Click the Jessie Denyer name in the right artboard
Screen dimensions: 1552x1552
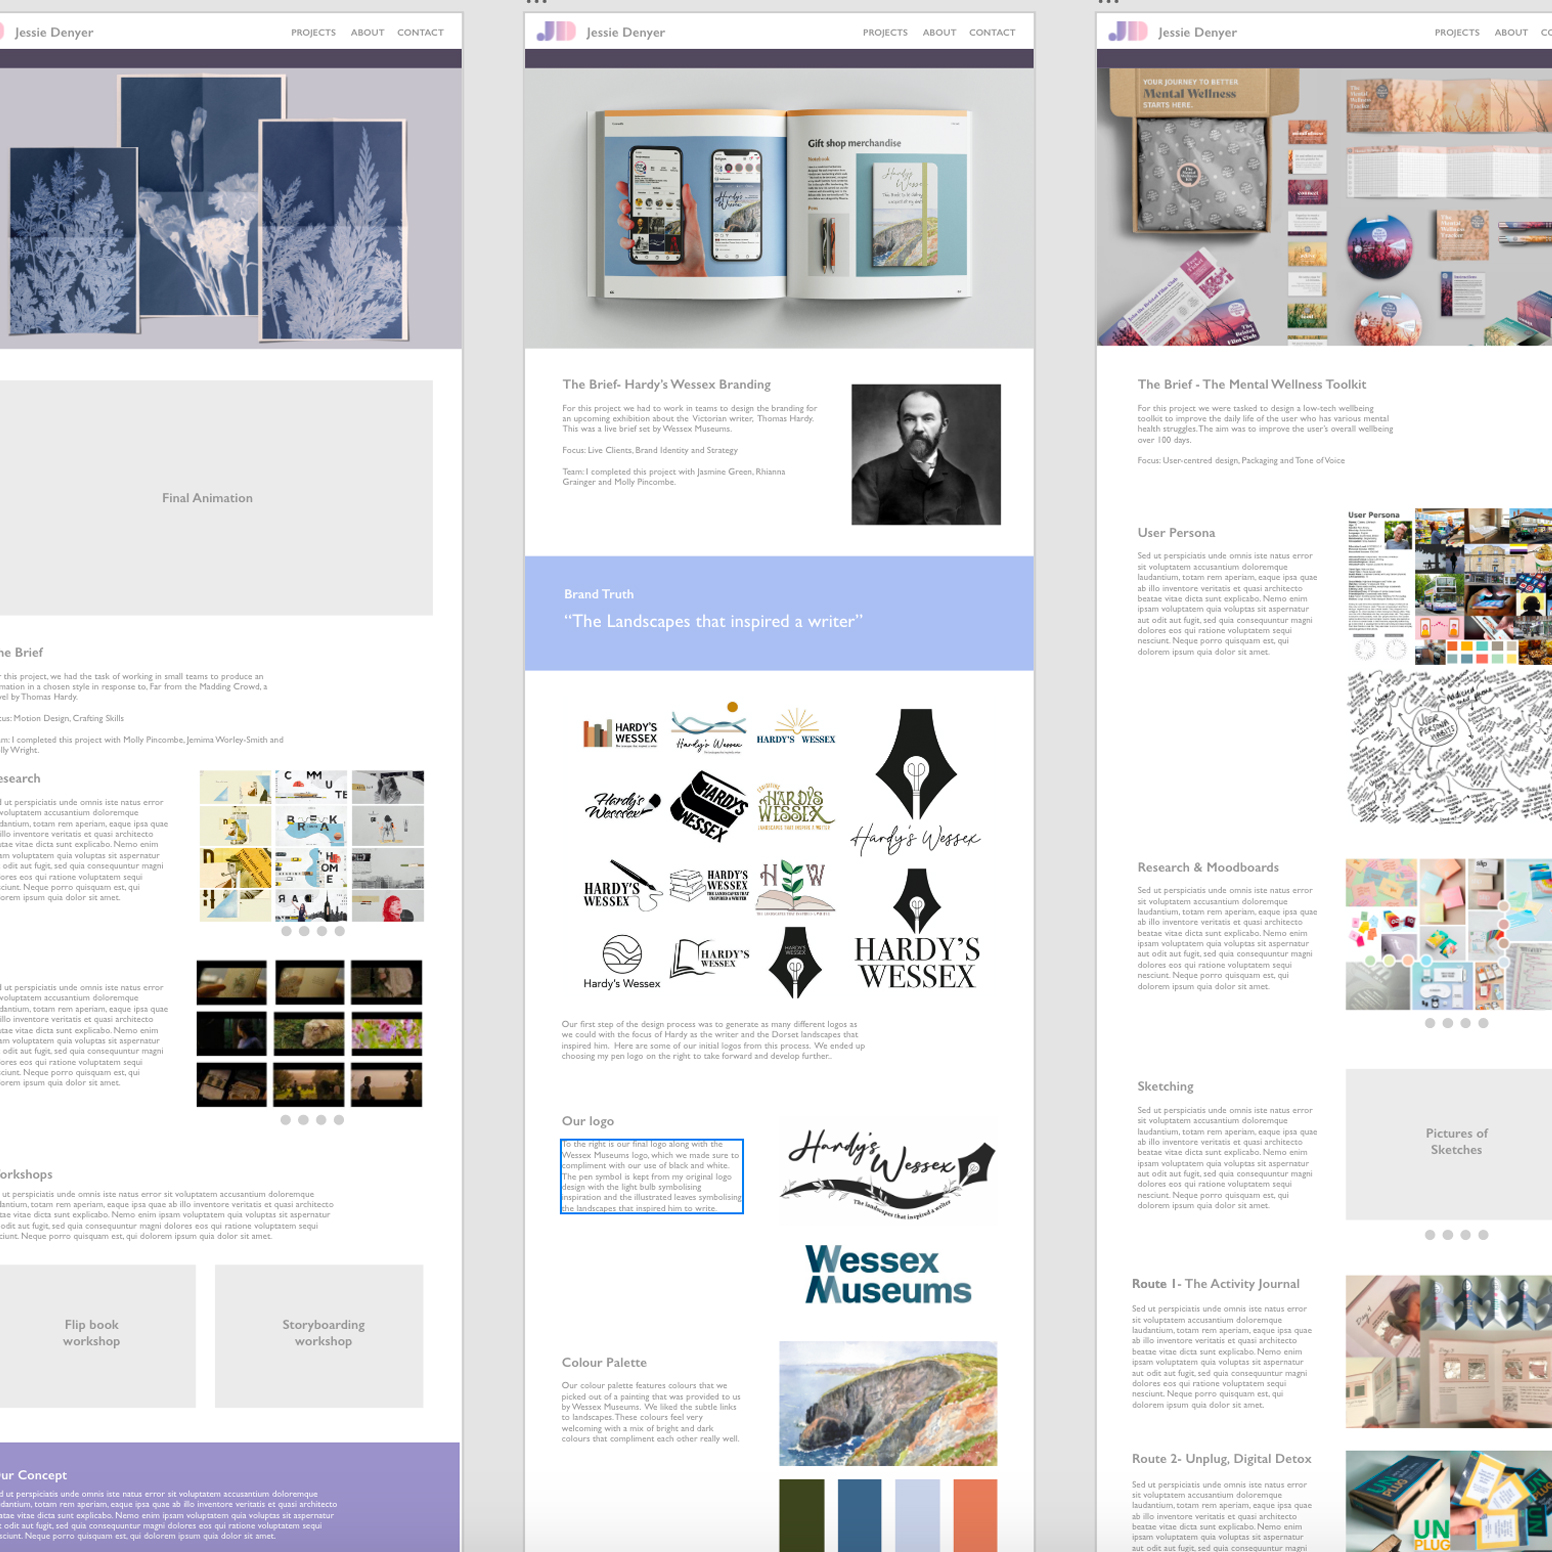click(x=1198, y=32)
